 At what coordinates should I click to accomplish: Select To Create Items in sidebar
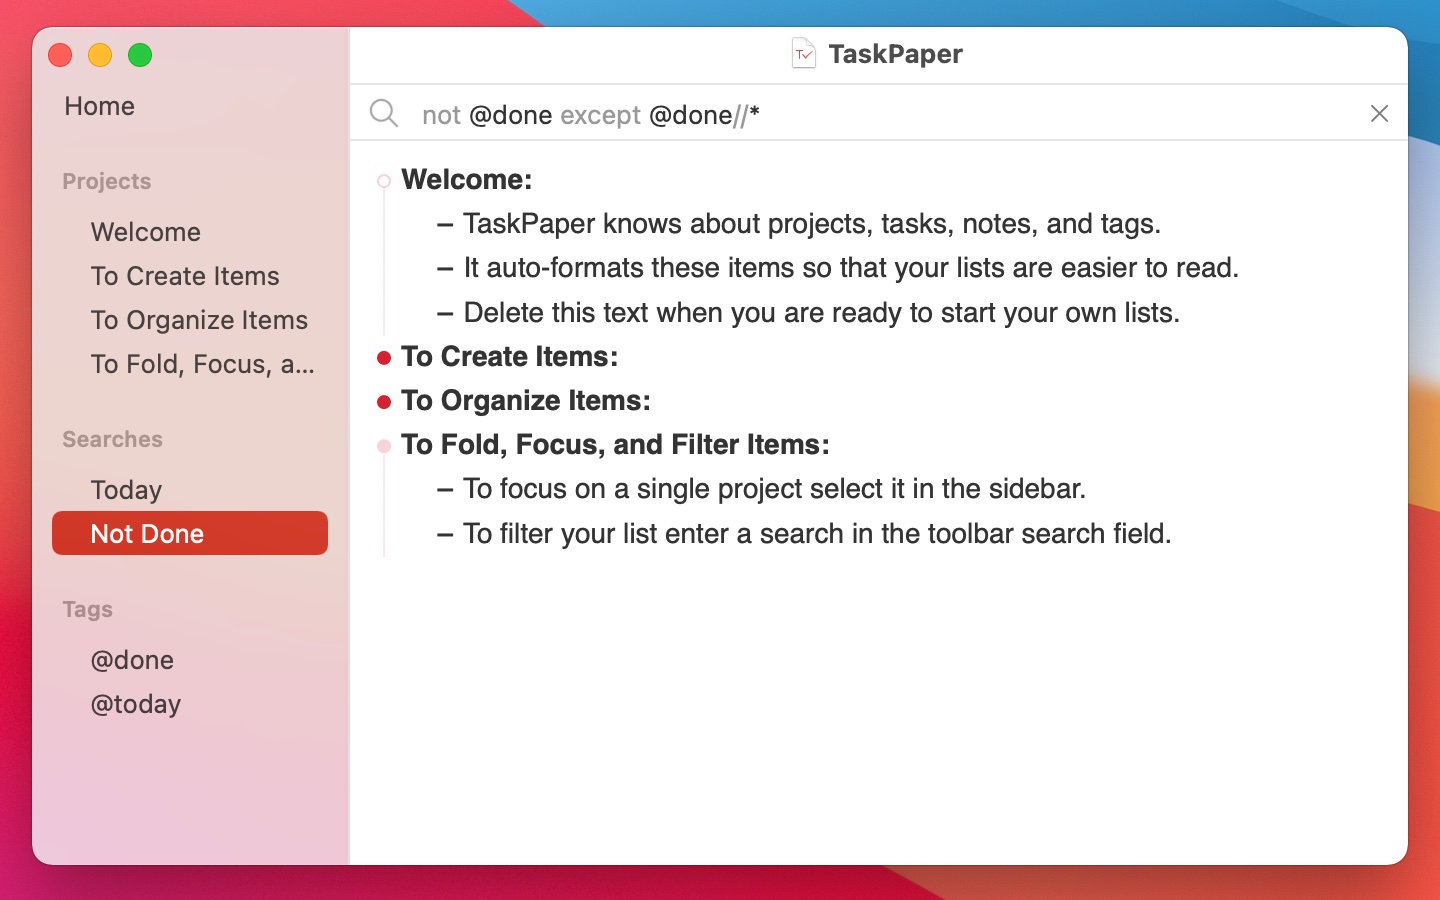tap(185, 276)
